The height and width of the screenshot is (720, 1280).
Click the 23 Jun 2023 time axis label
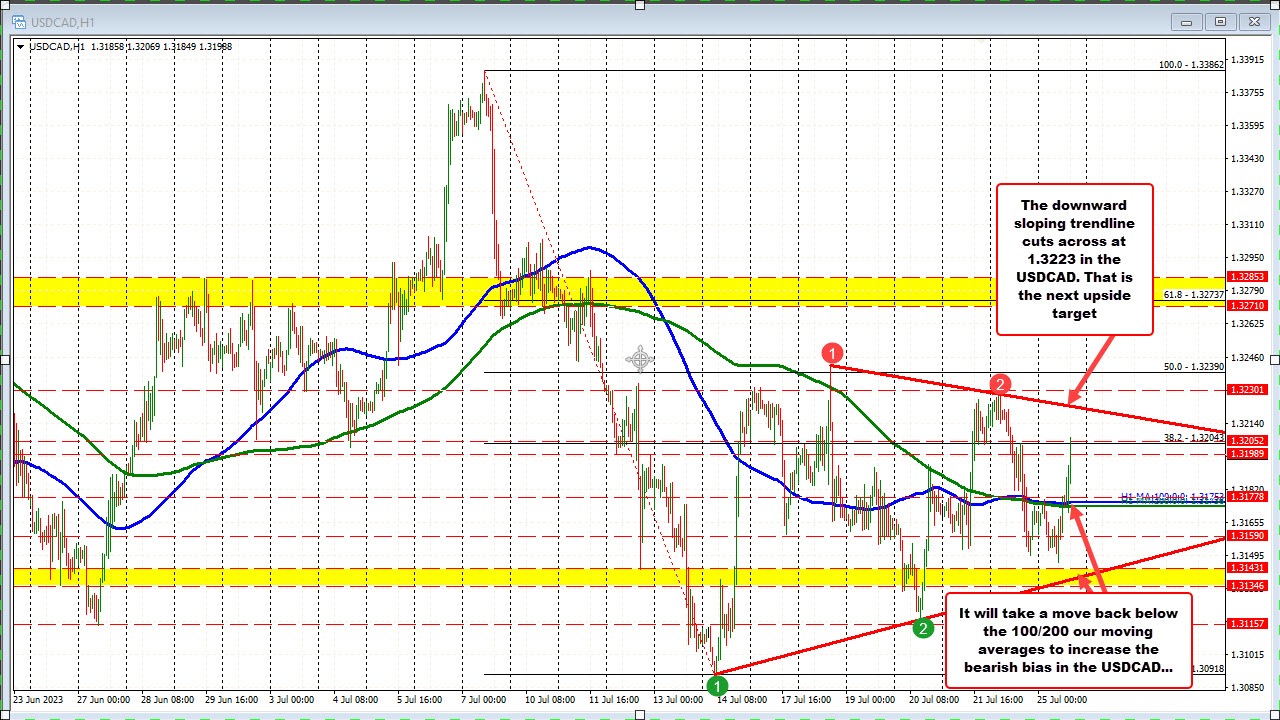click(38, 700)
